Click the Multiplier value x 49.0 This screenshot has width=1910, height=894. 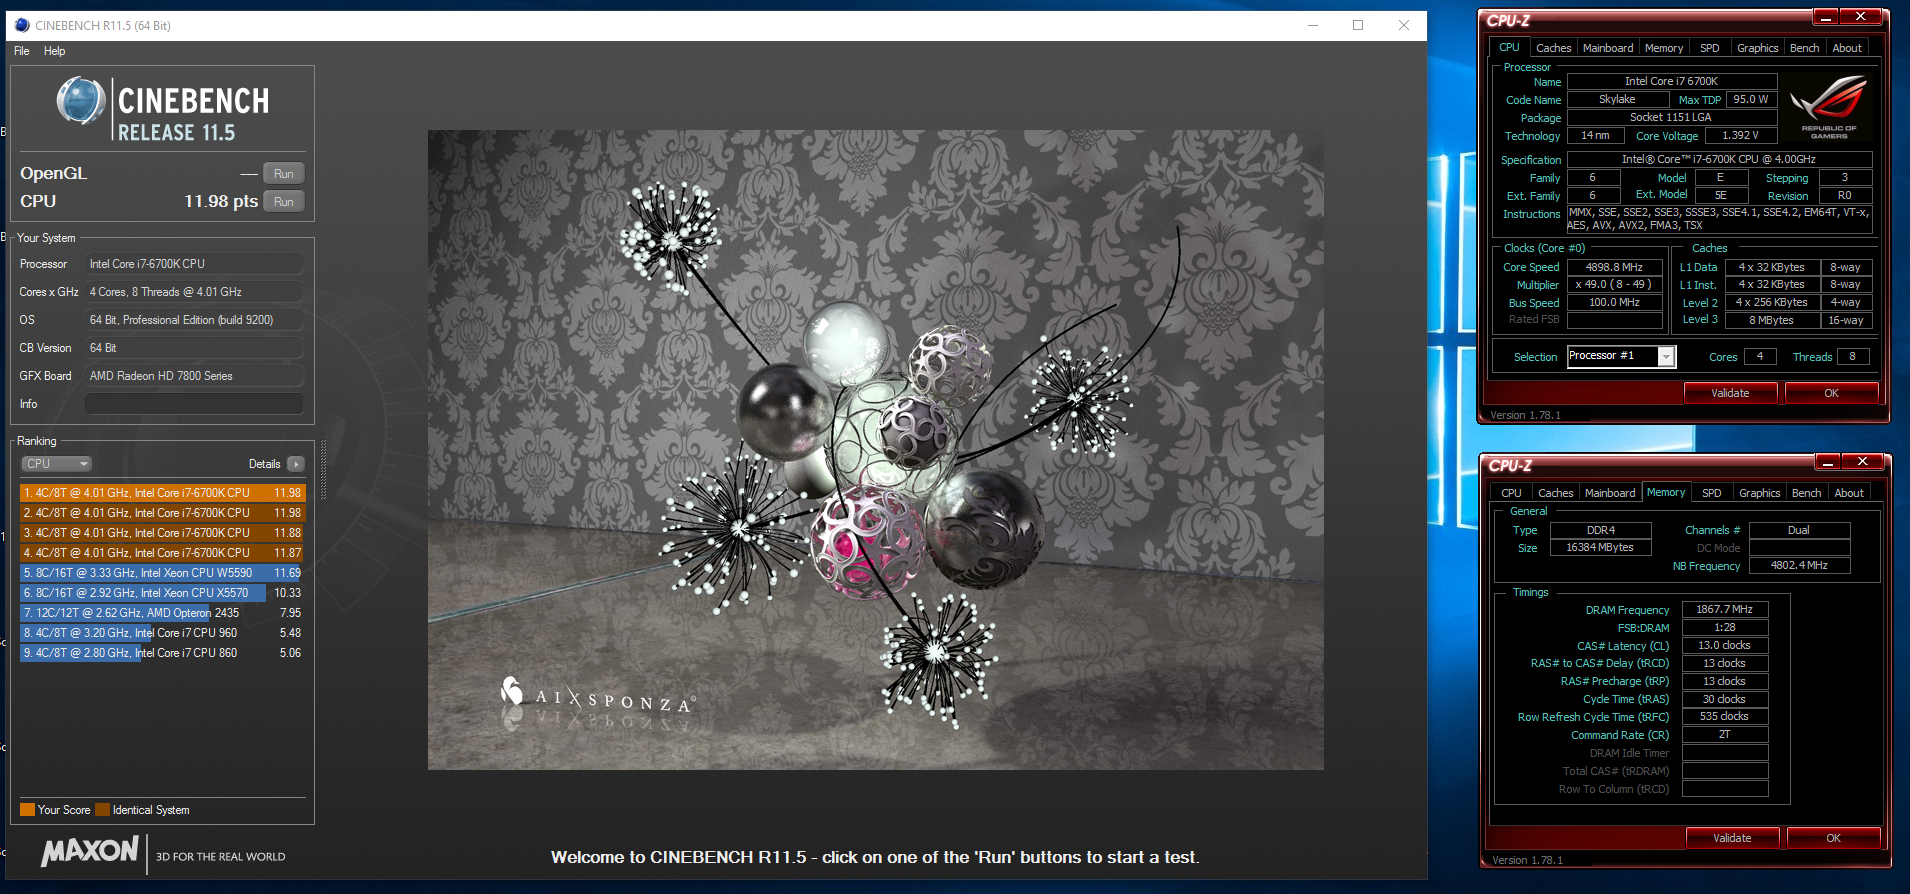point(1615,285)
